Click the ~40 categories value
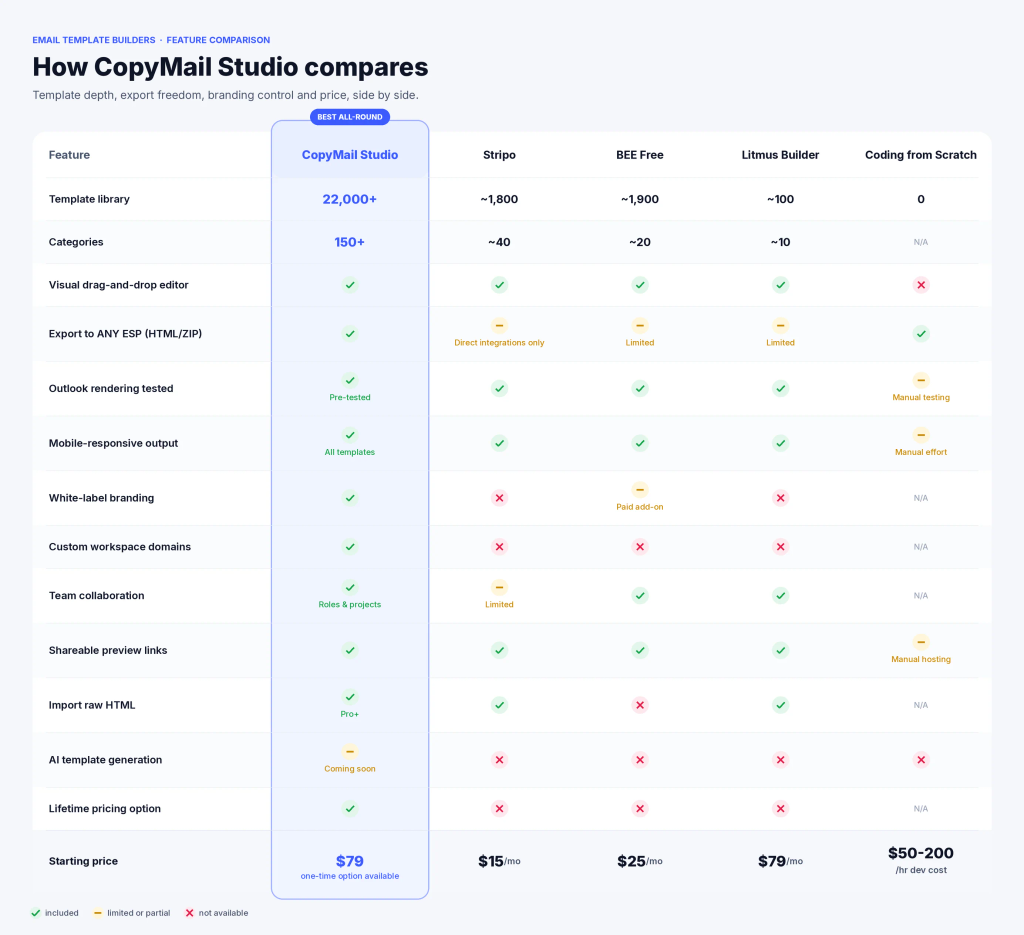Screen dimensions: 1024x935 [x=499, y=242]
